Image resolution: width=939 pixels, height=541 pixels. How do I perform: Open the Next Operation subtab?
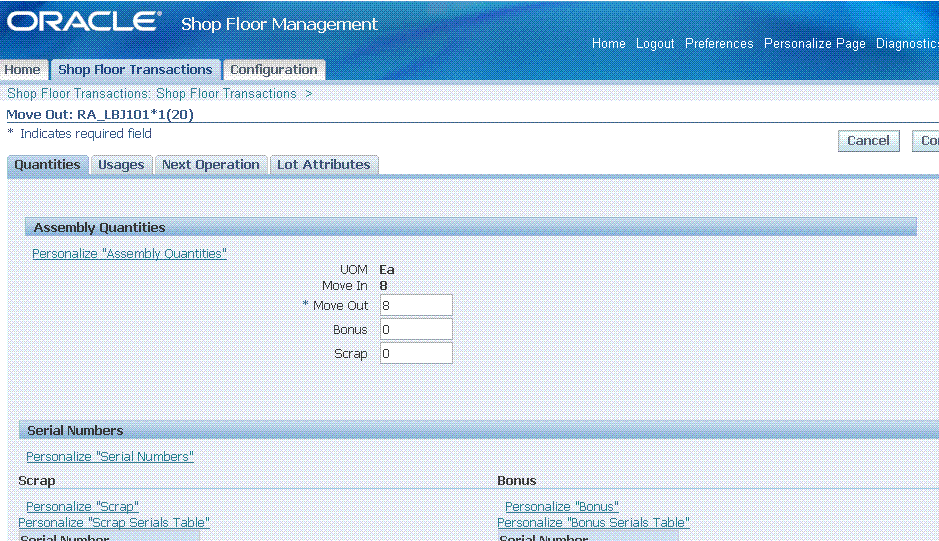211,165
